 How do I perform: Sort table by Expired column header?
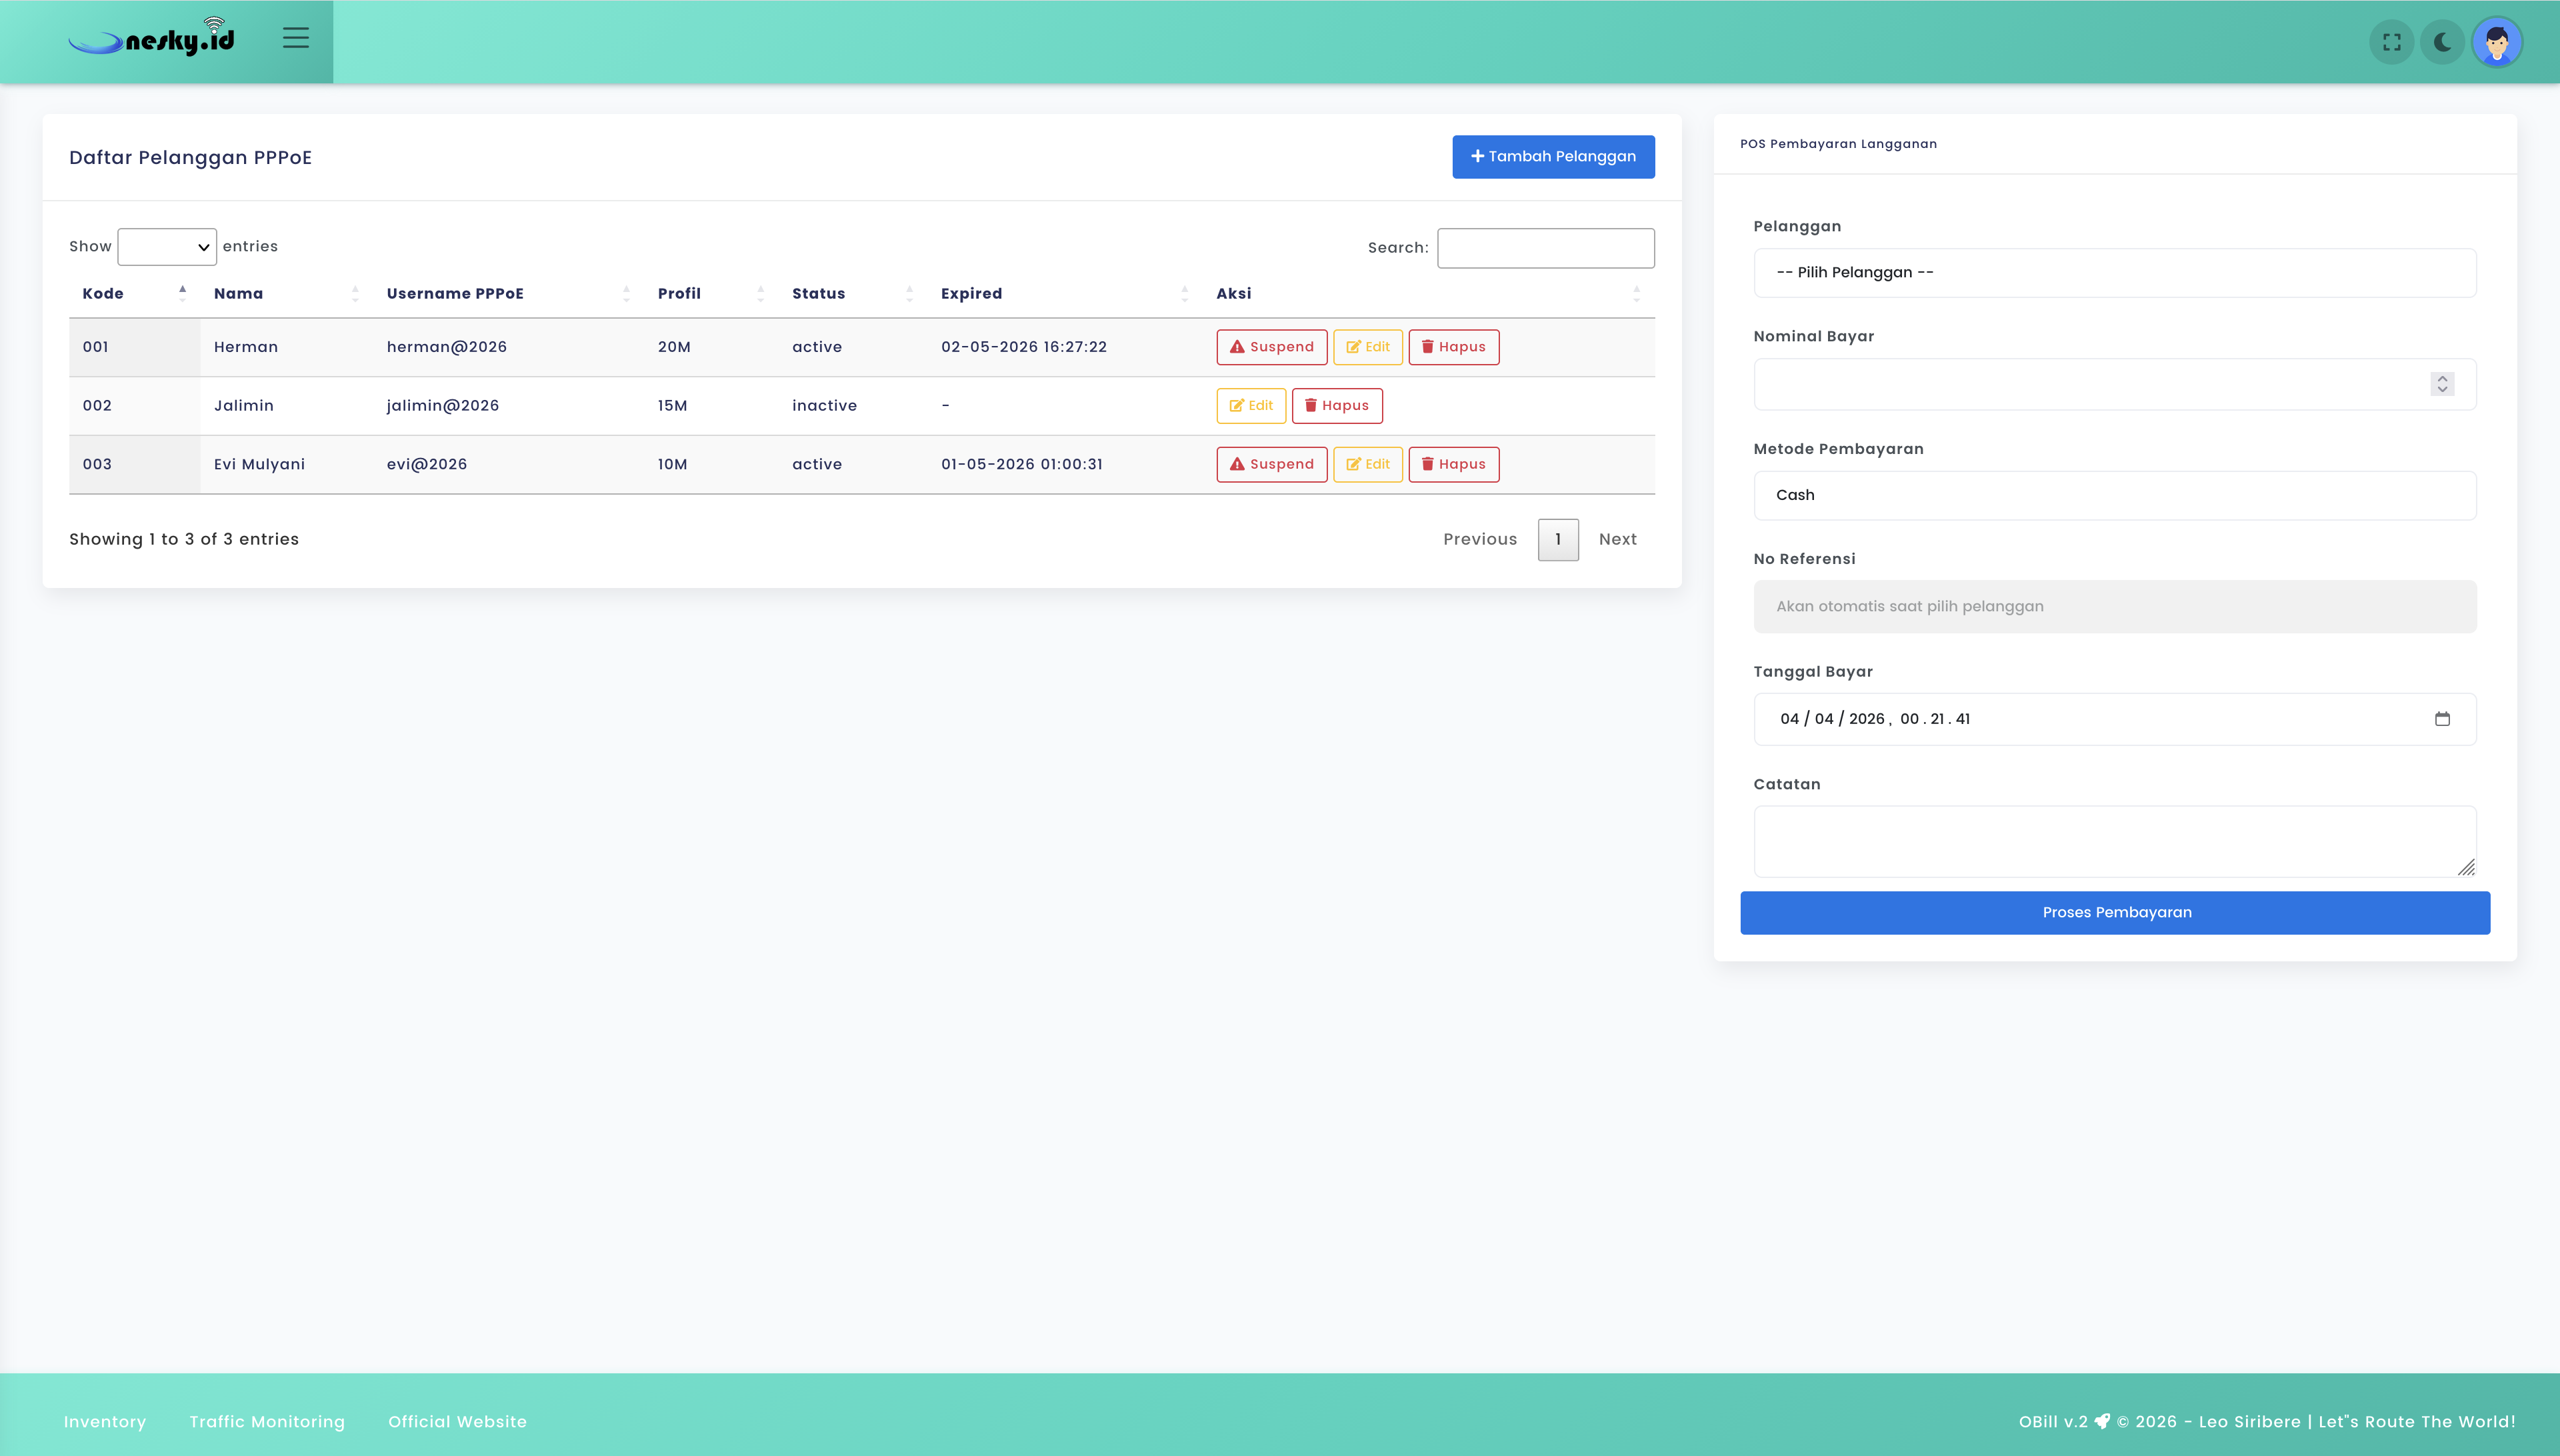tap(971, 293)
